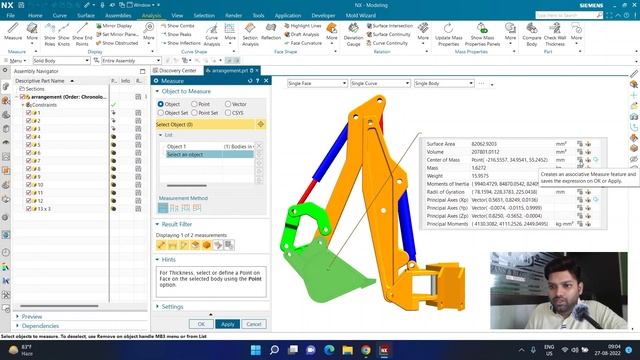Click the Show End Points icon
Viewport: 640px width, 360px height.
coord(82,34)
